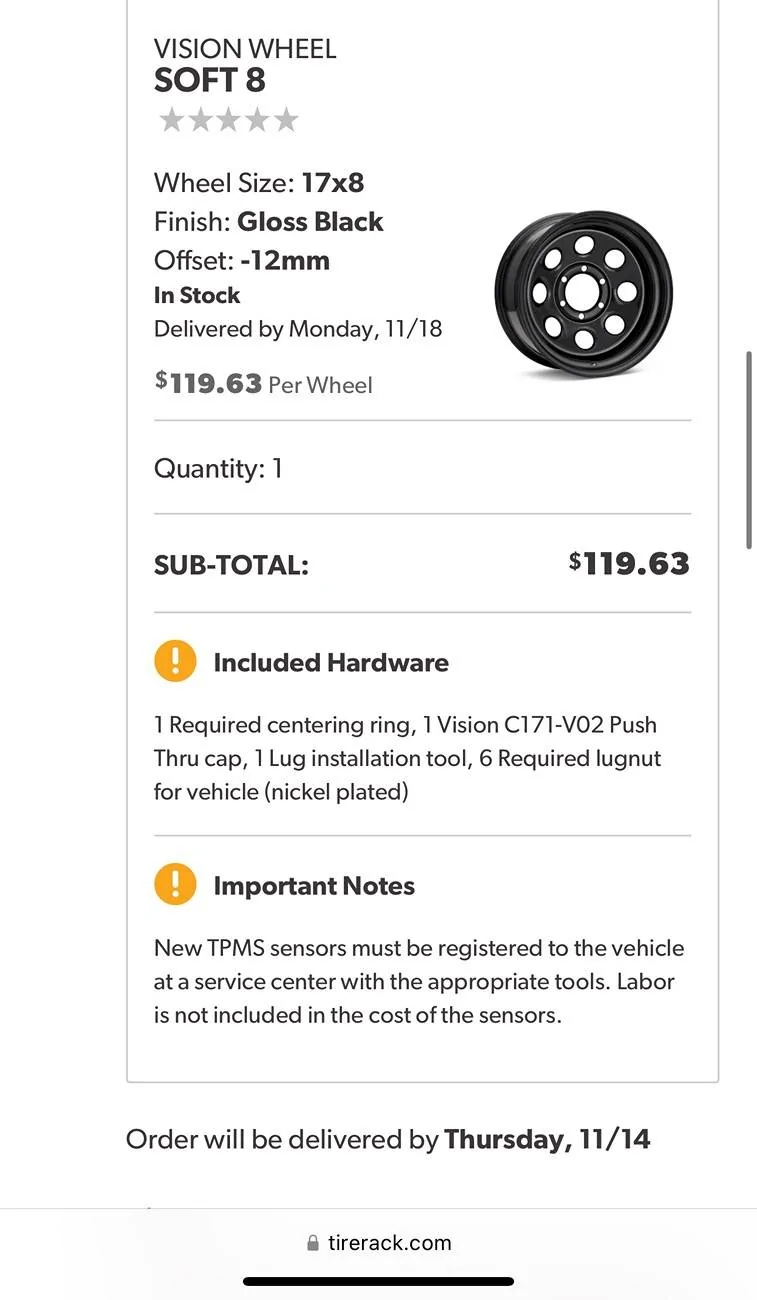Click the Important Notes heading

[x=314, y=886]
